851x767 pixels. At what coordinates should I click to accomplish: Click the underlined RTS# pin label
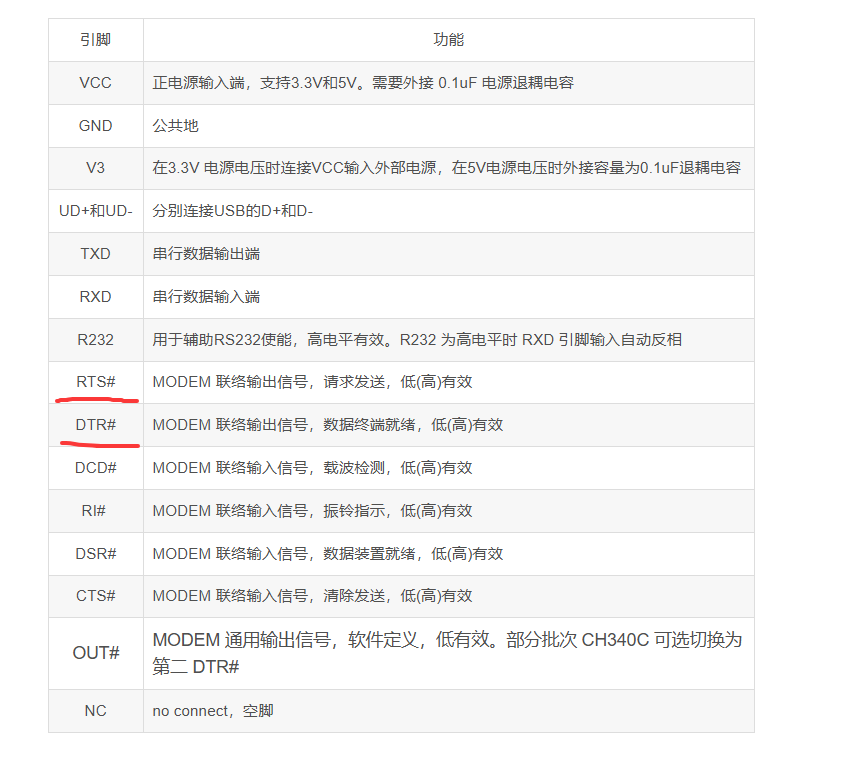(96, 382)
